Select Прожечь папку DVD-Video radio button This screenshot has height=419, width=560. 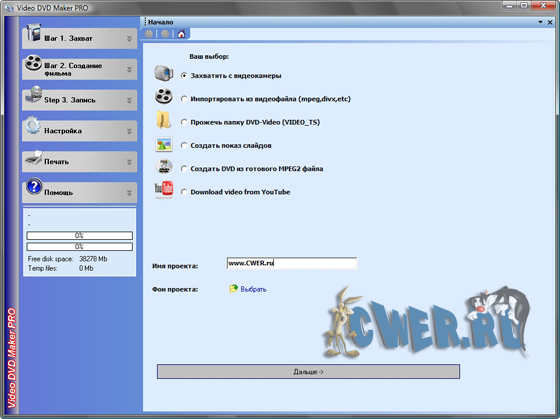click(x=184, y=122)
